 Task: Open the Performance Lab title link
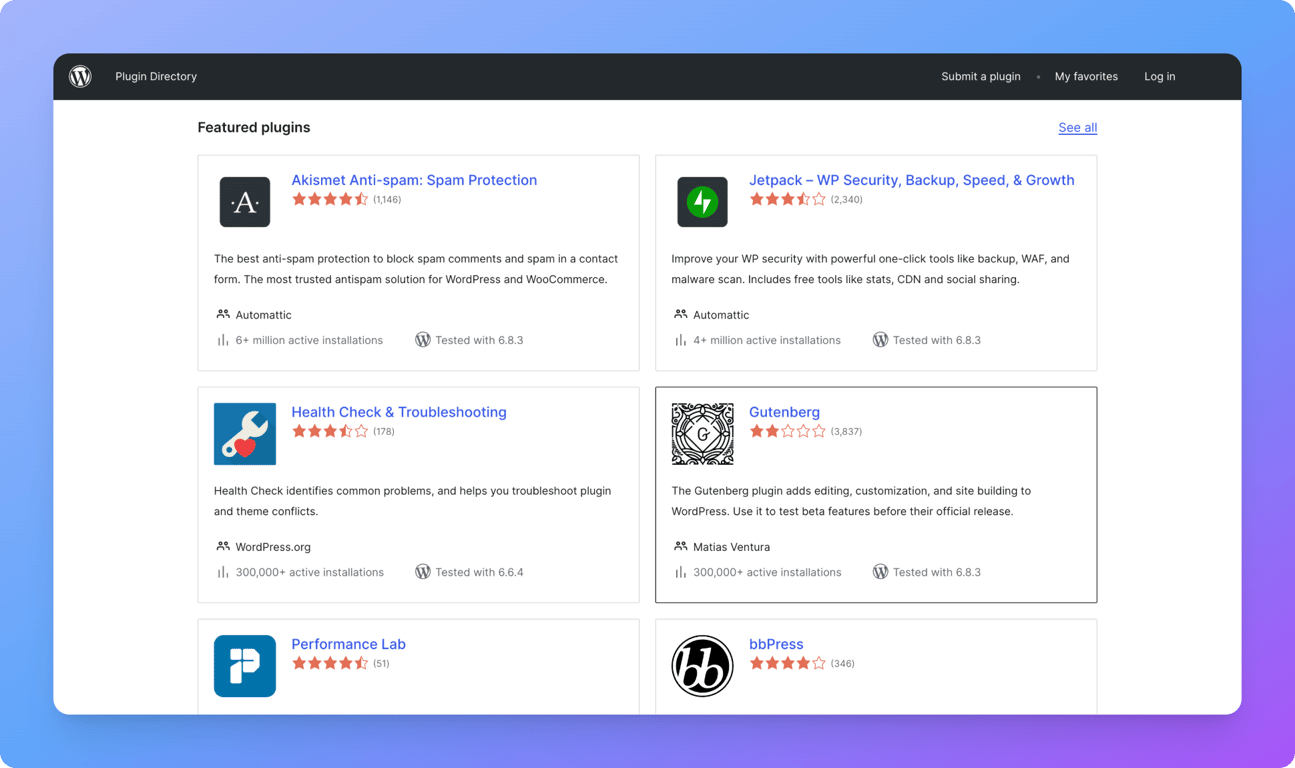coord(348,644)
